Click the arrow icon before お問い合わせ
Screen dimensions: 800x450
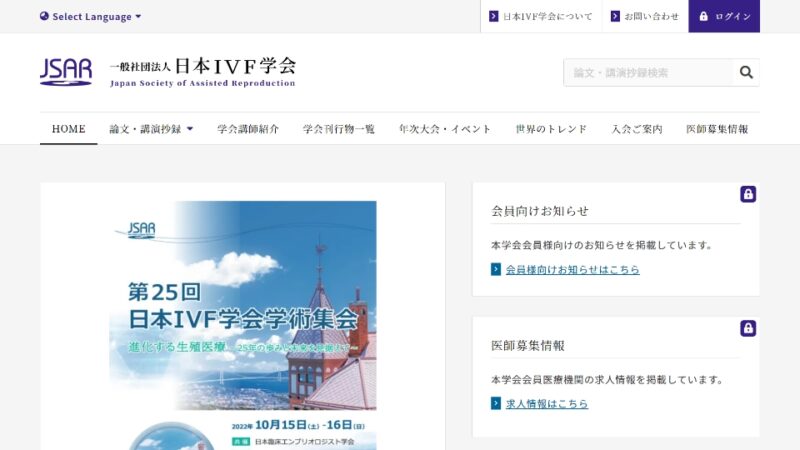click(x=615, y=16)
